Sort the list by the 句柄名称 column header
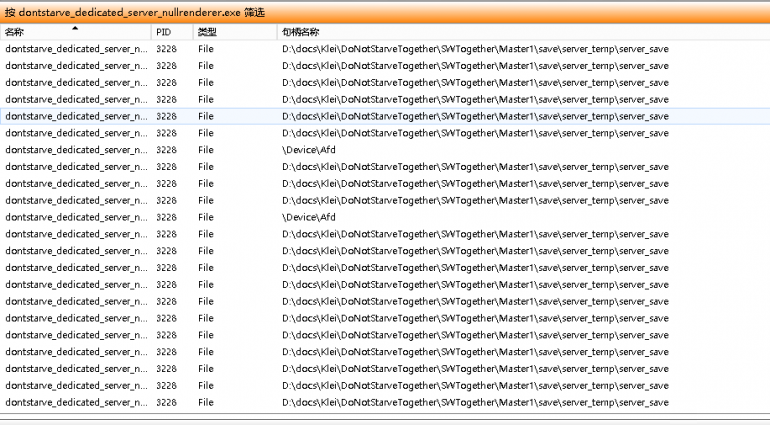Image resolution: width=770 pixels, height=425 pixels. click(x=523, y=32)
